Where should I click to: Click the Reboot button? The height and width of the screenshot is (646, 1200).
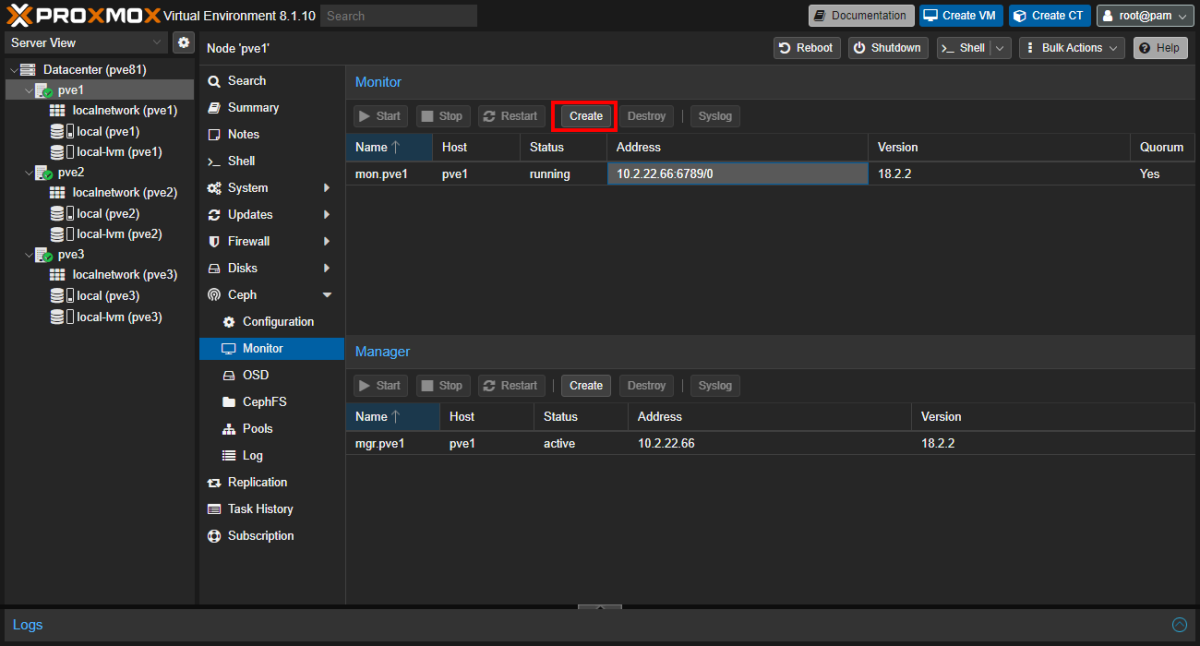806,48
